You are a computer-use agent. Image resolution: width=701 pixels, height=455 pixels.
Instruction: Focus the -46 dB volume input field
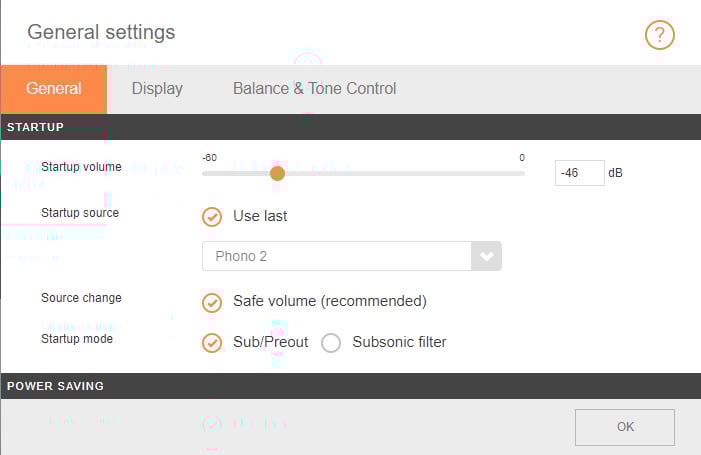coord(579,173)
